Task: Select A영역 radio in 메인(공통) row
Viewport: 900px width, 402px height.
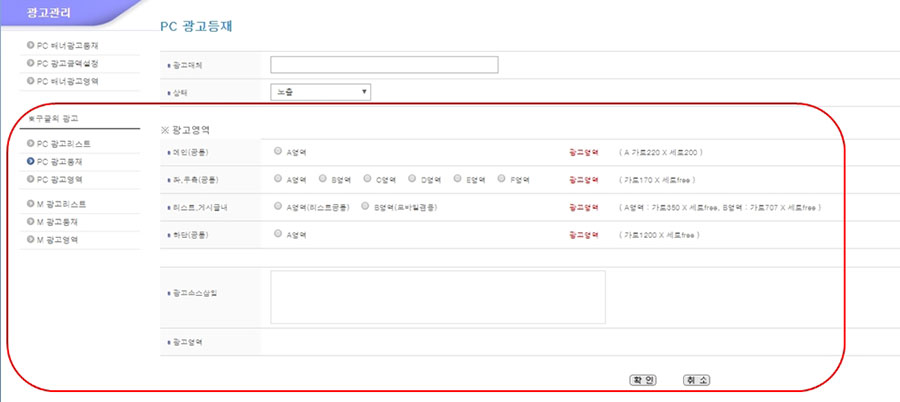Action: pos(277,152)
